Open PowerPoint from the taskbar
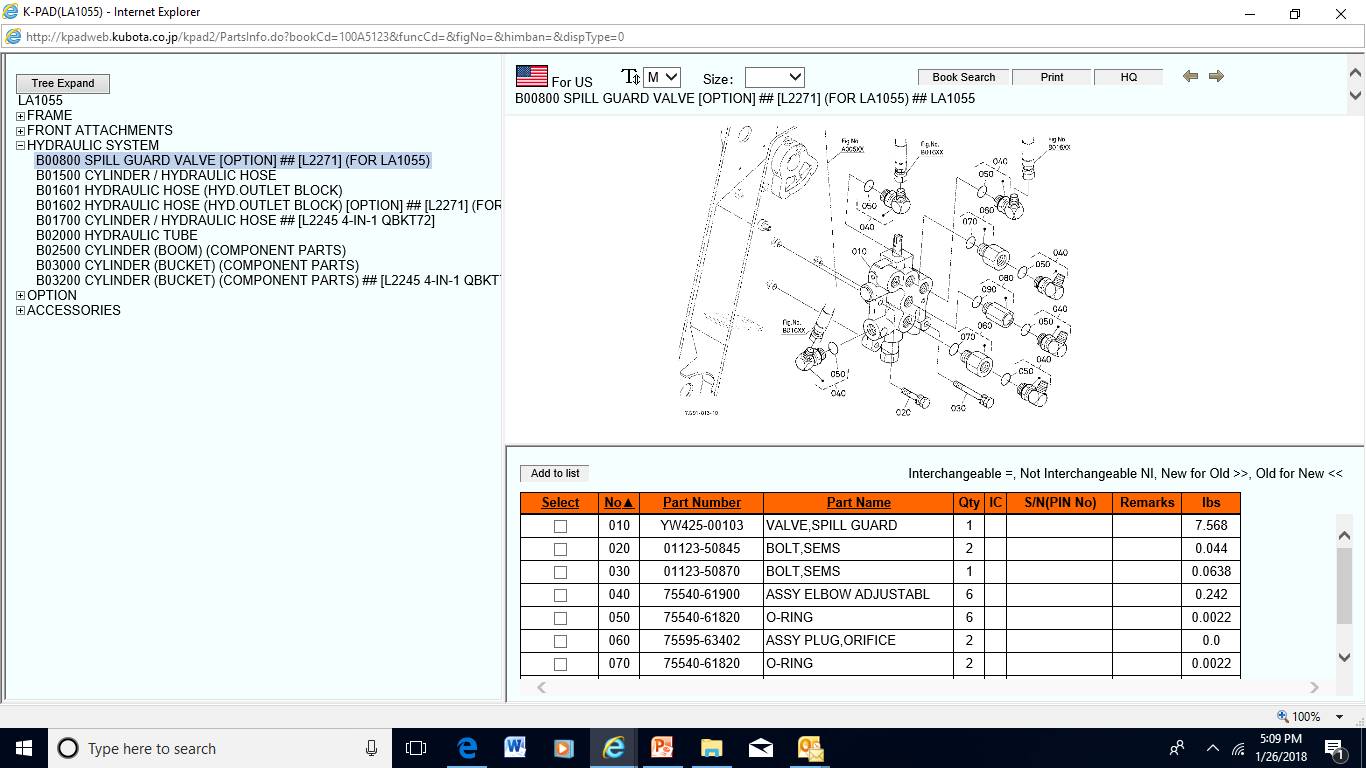Viewport: 1366px width, 768px height. coord(662,748)
